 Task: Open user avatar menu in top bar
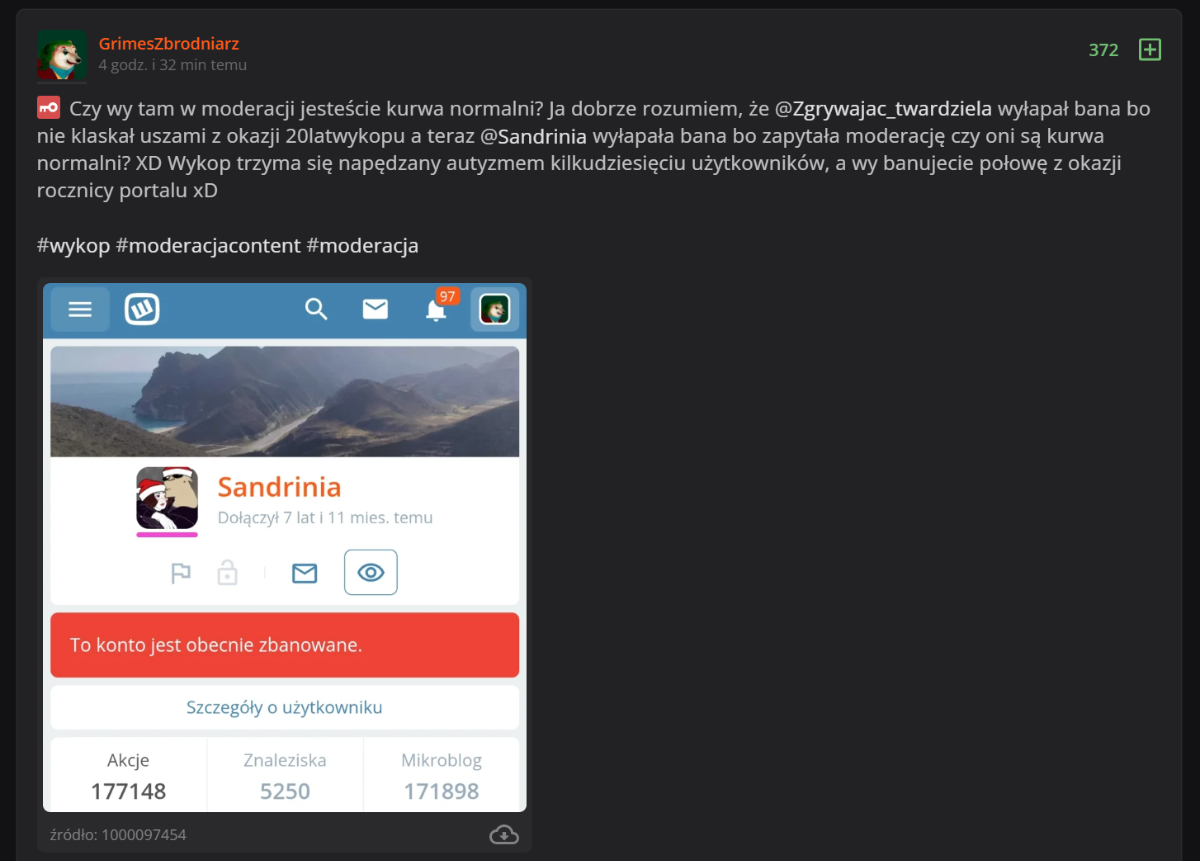point(495,309)
